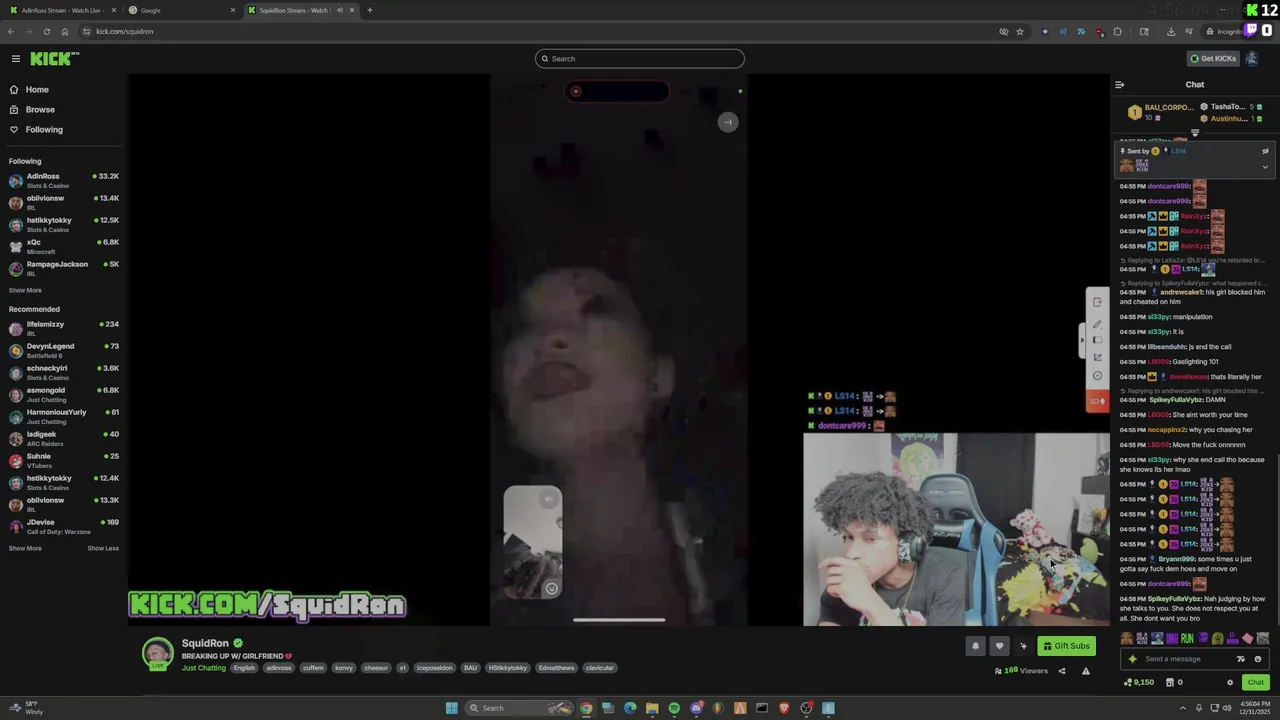The height and width of the screenshot is (720, 1280).
Task: Show More following channels
Action: 25,290
